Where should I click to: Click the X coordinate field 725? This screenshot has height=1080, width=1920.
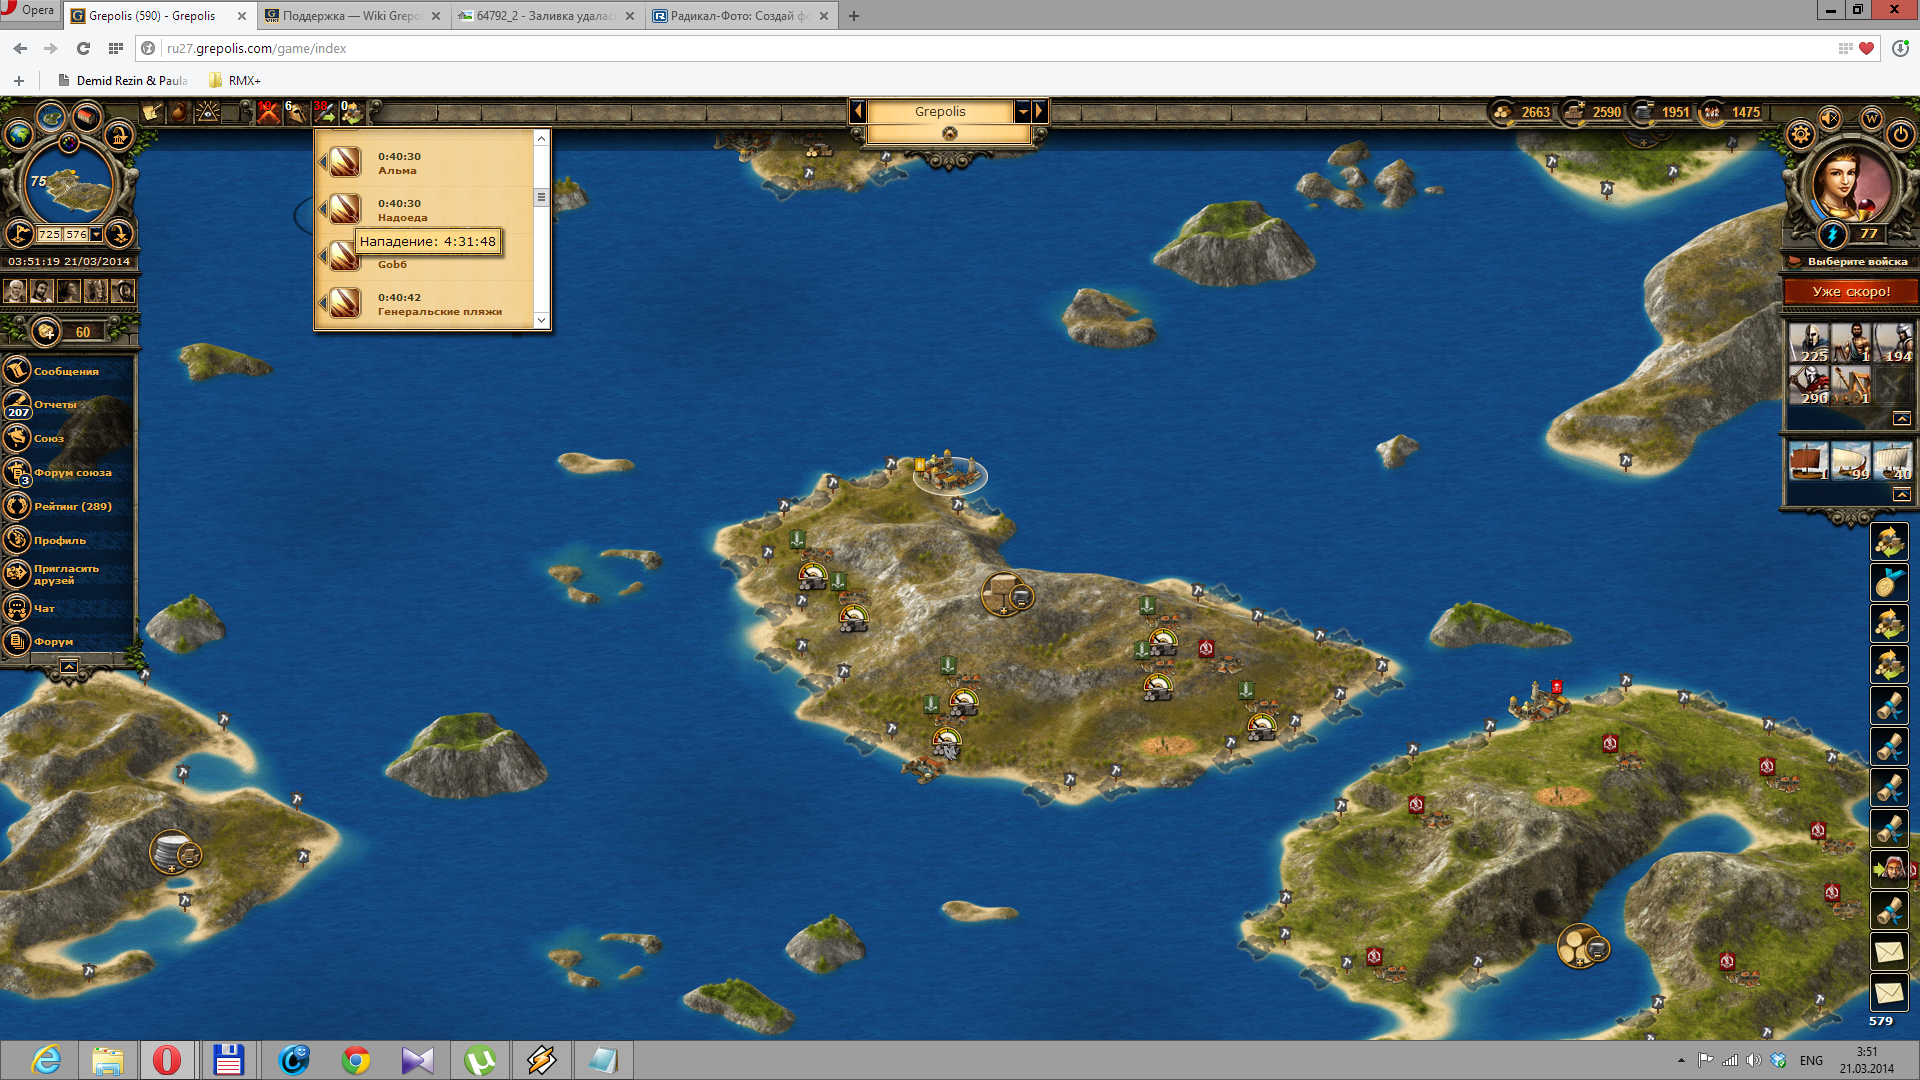(x=49, y=235)
